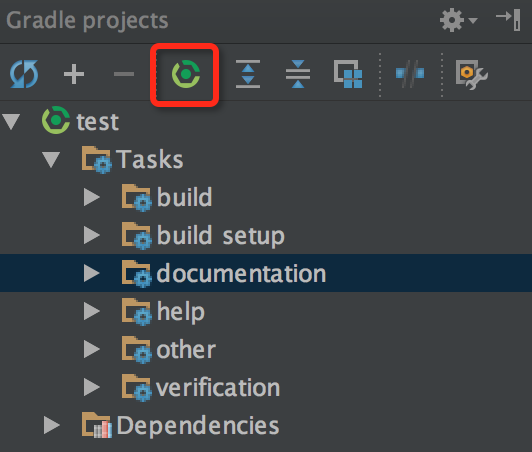Open Gradle Settings wrench icon

pos(472,74)
